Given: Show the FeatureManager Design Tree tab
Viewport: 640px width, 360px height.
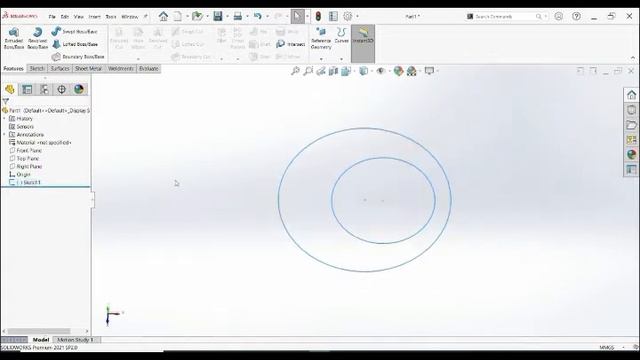Looking at the screenshot, I should coord(10,89).
